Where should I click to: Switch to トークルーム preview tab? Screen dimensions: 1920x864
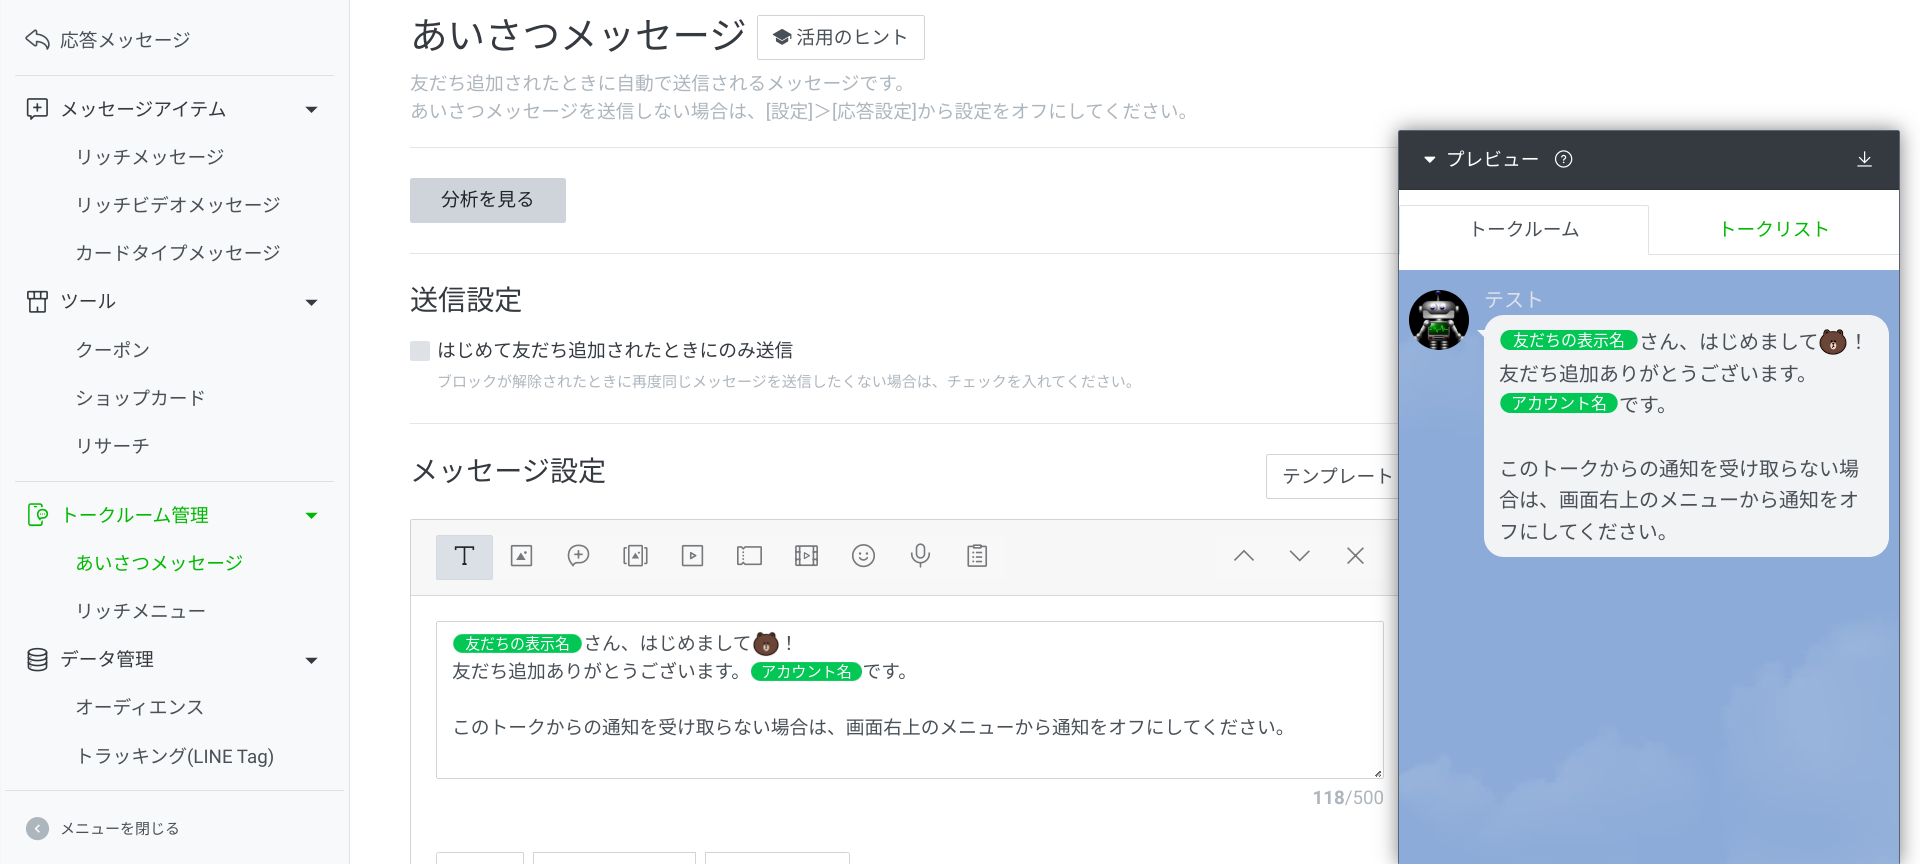click(1524, 229)
